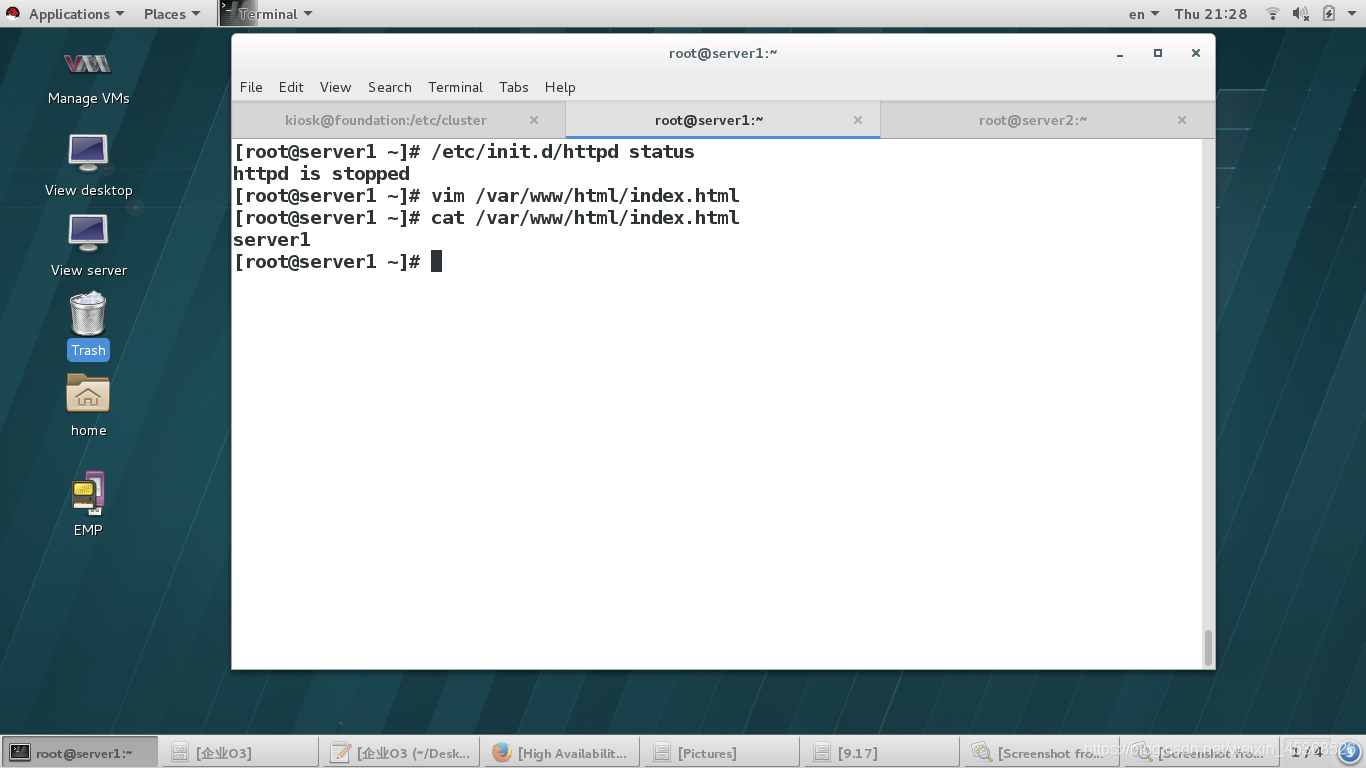1366x768 pixels.
Task: Open the Help menu
Action: click(x=560, y=87)
